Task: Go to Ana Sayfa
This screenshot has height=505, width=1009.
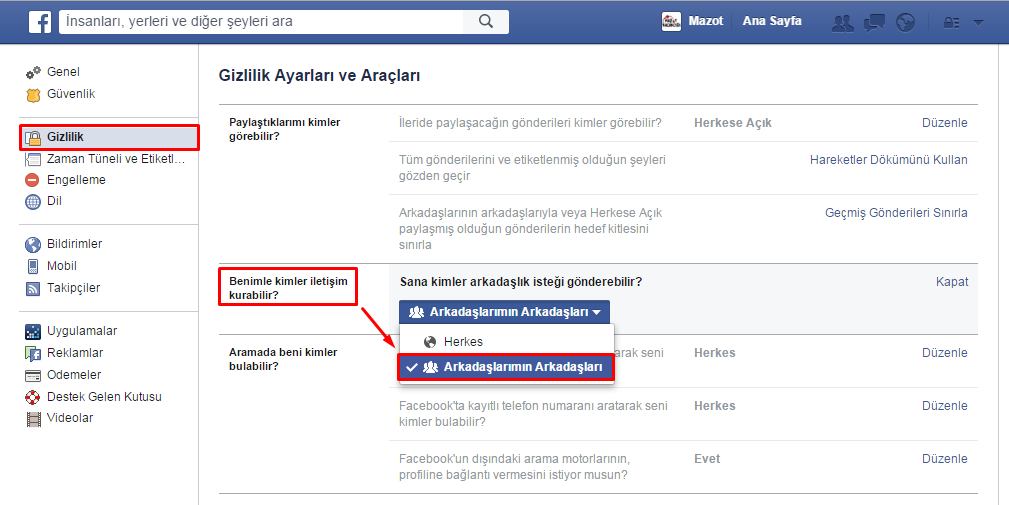Action: pyautogui.click(x=771, y=21)
